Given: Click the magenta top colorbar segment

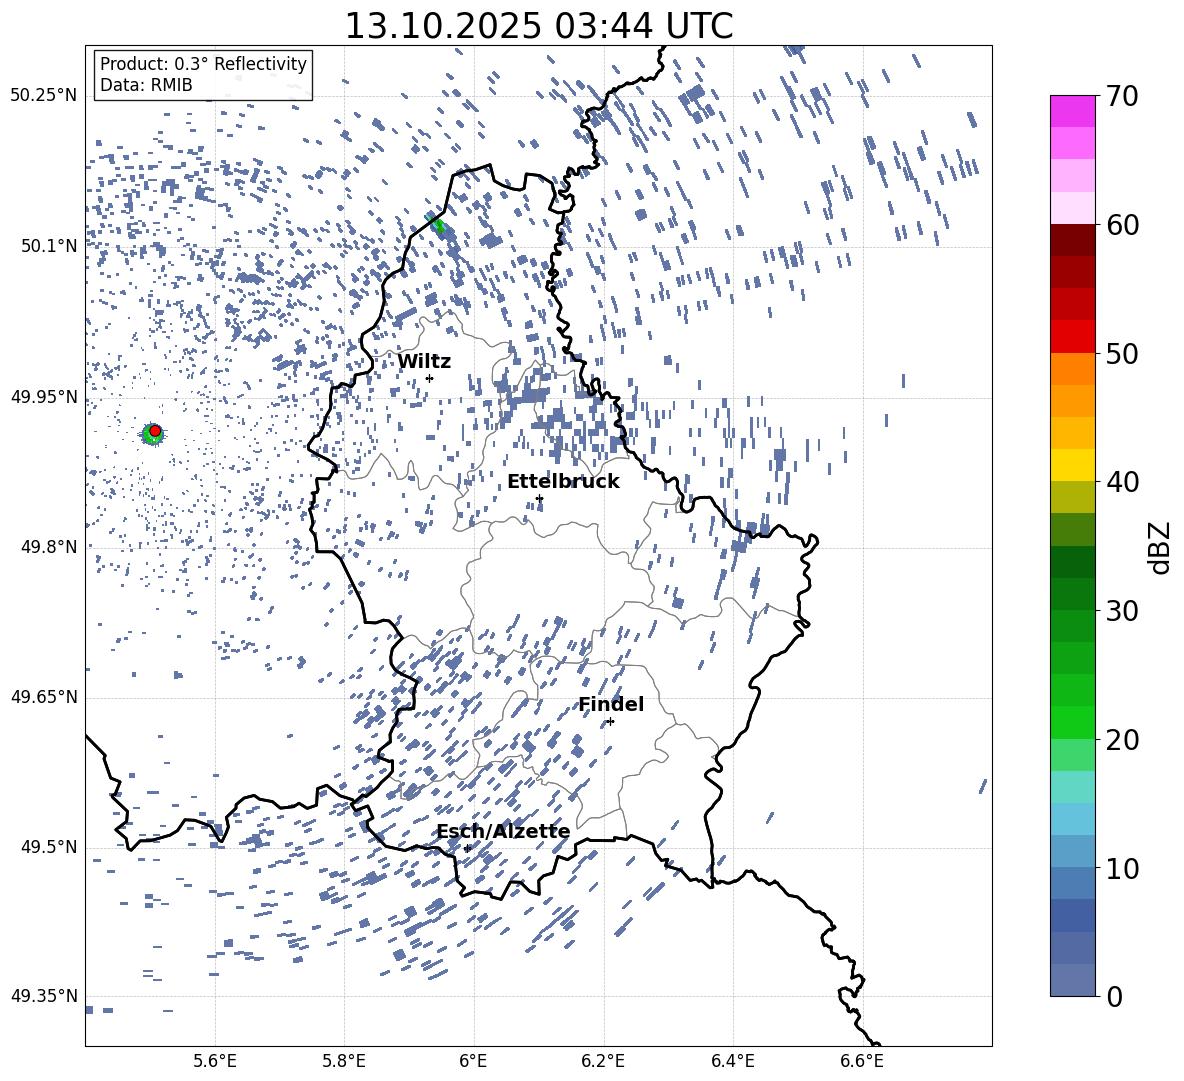Looking at the screenshot, I should (1072, 112).
